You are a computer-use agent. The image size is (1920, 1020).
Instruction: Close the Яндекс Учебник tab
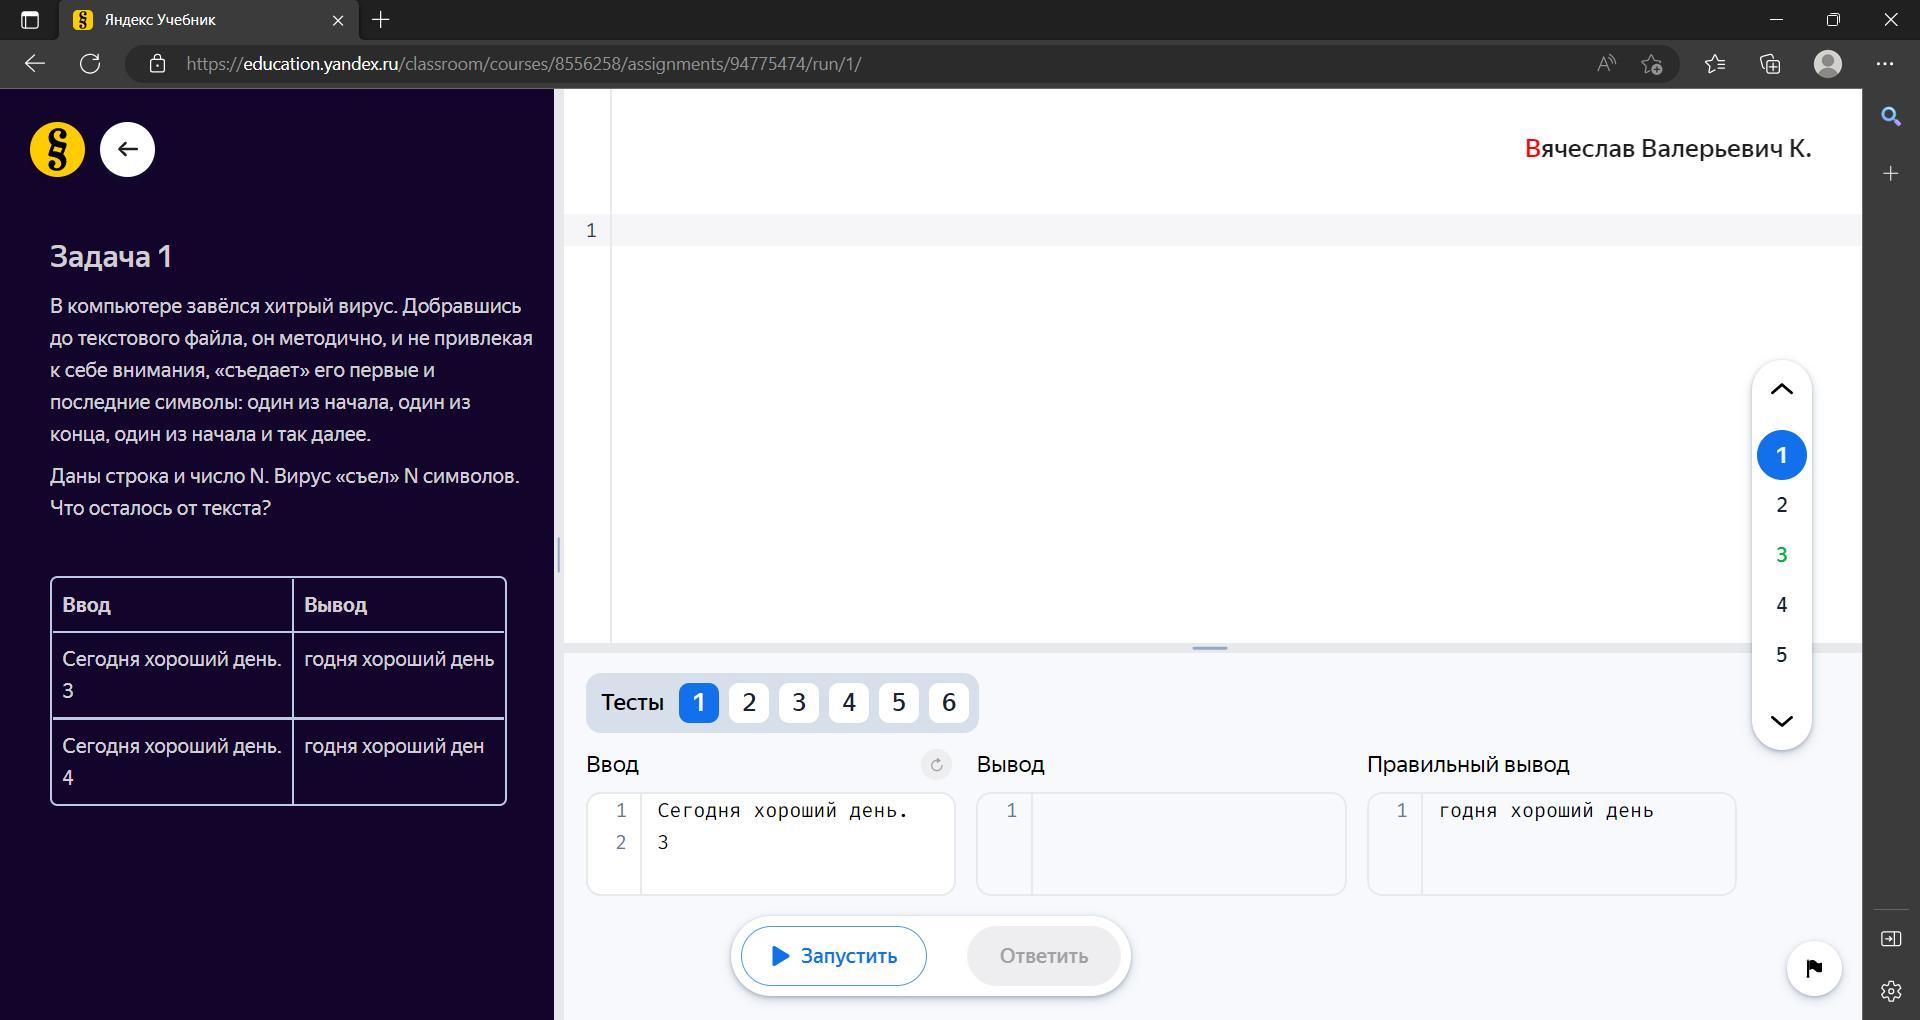(x=338, y=20)
